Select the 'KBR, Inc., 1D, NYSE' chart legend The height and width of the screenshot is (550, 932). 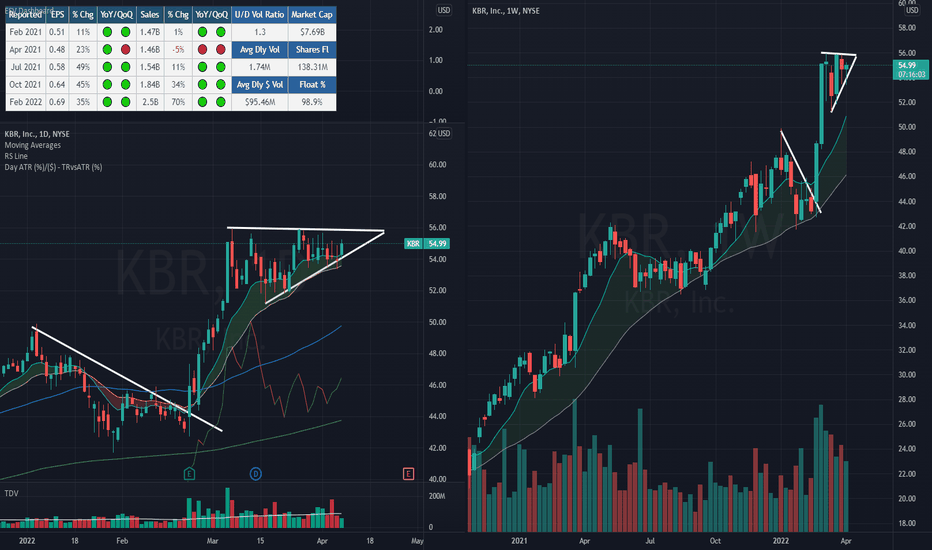37,134
